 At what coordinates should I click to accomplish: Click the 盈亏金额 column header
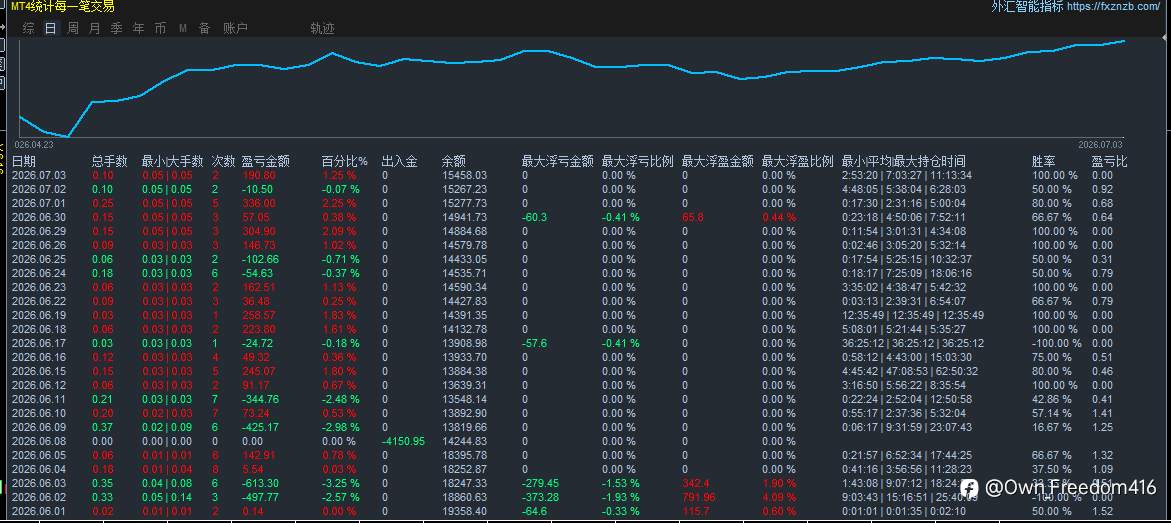point(265,161)
